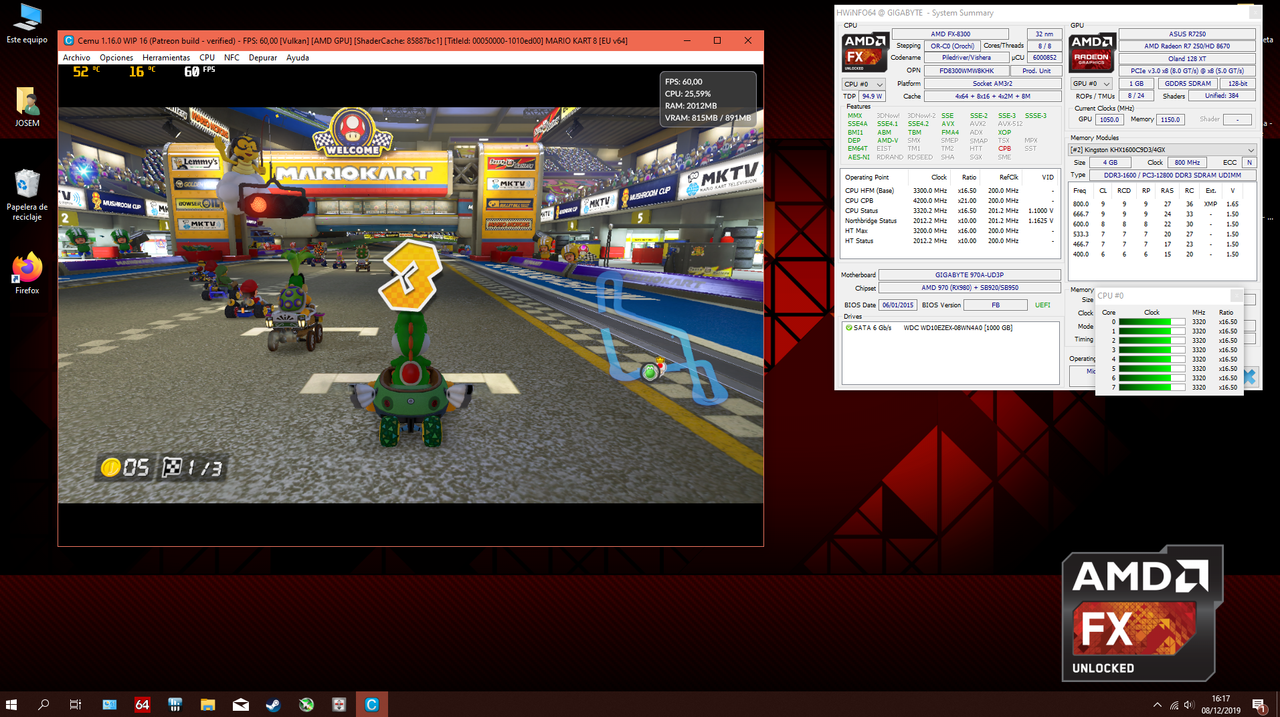The height and width of the screenshot is (717, 1280).
Task: Click the Core 7 clock bar
Action: point(1151,387)
